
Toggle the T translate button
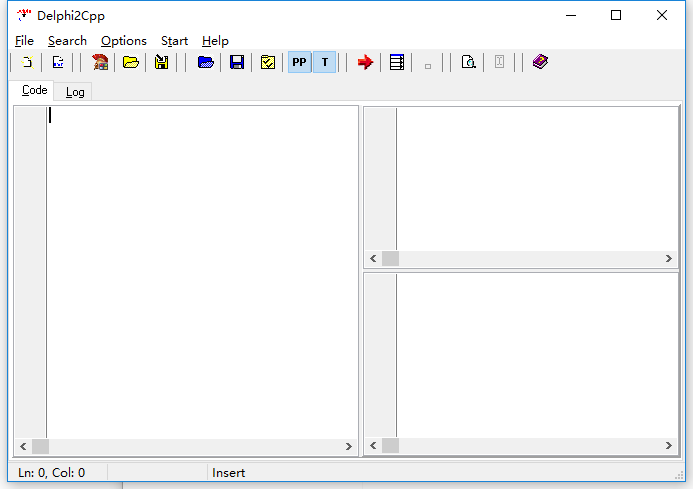click(x=325, y=62)
